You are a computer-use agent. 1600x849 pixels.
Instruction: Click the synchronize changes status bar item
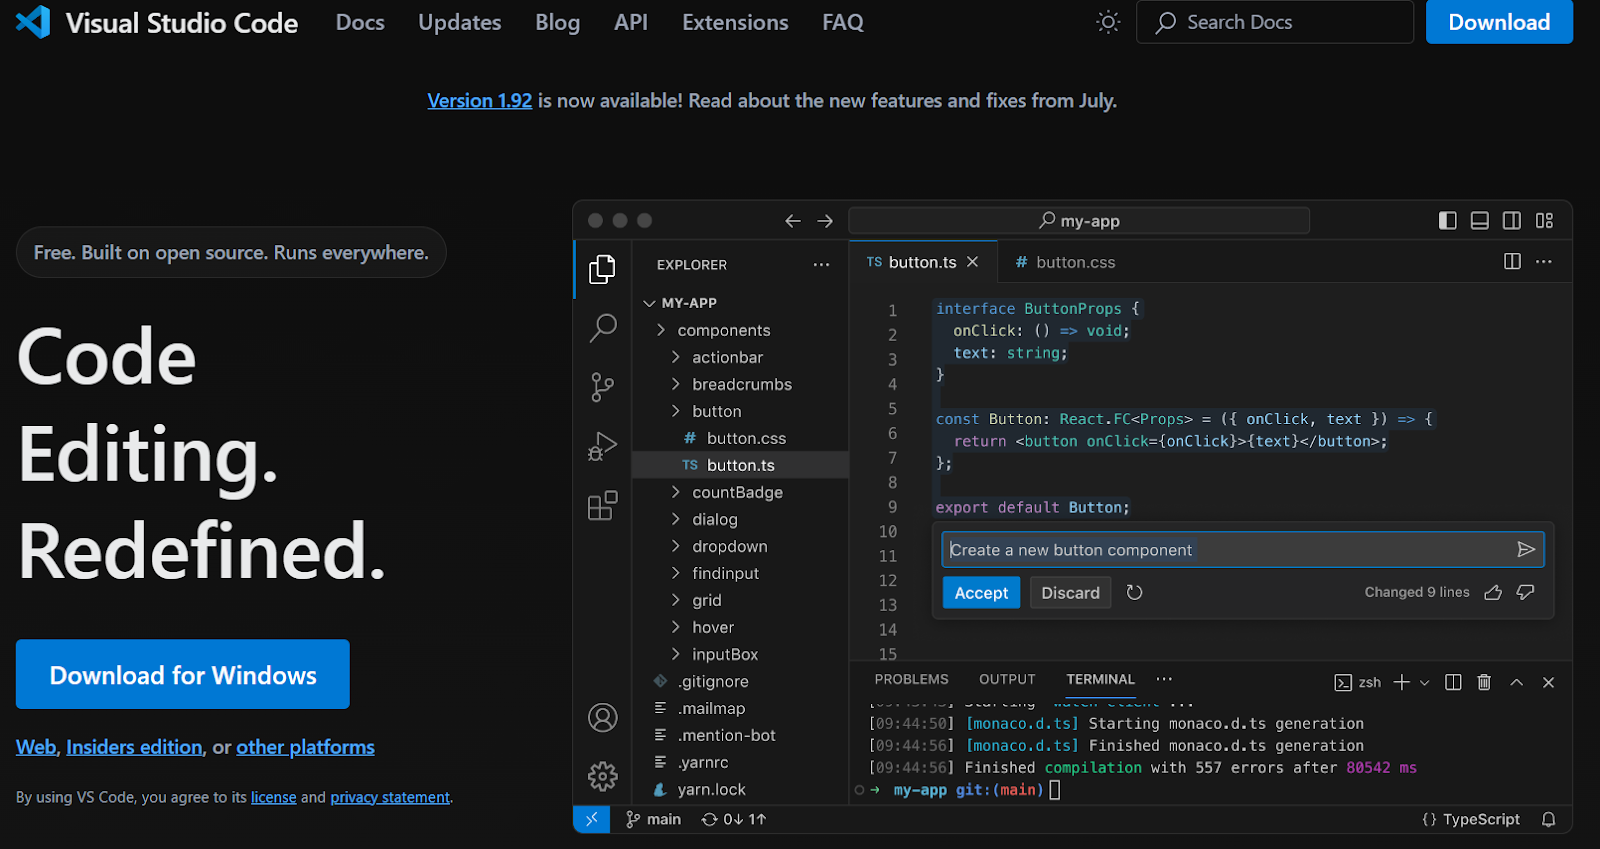coord(733,819)
